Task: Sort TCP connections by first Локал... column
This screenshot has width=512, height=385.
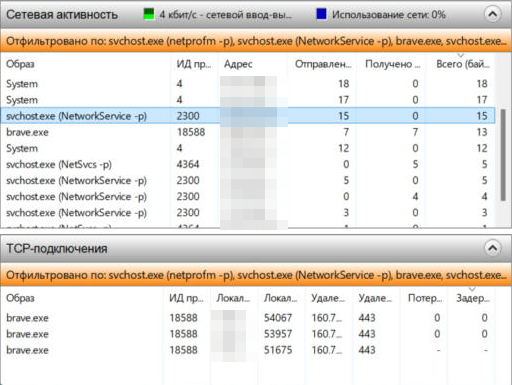Action: (x=233, y=298)
